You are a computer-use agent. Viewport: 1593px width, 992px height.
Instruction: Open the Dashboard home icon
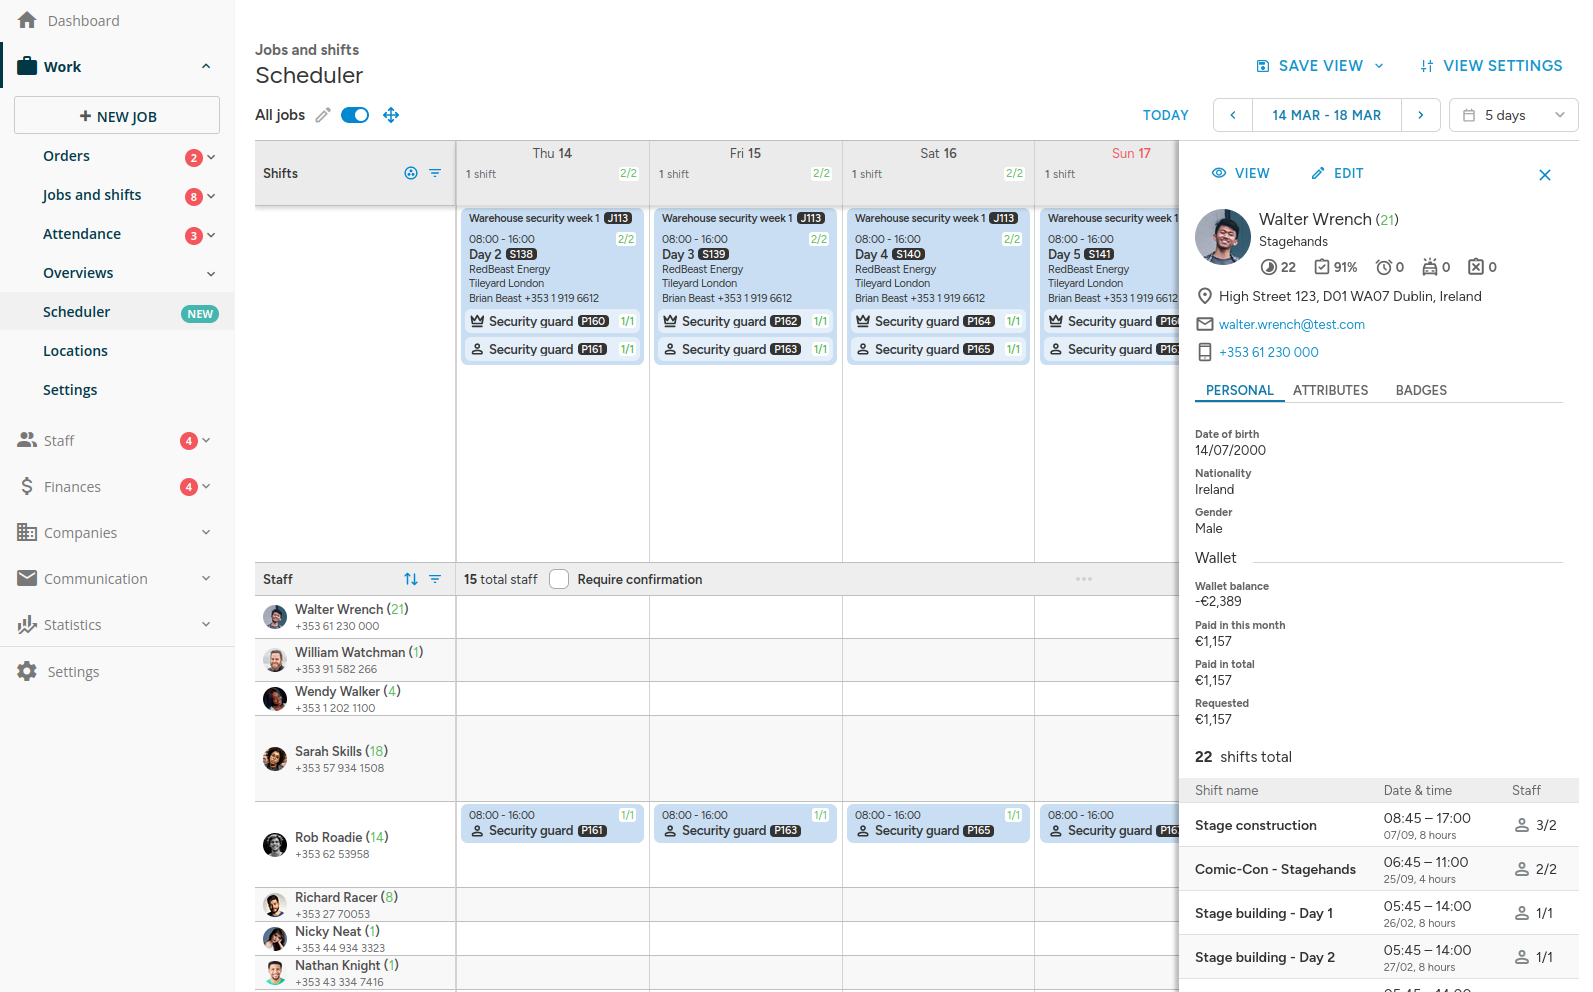pyautogui.click(x=27, y=20)
